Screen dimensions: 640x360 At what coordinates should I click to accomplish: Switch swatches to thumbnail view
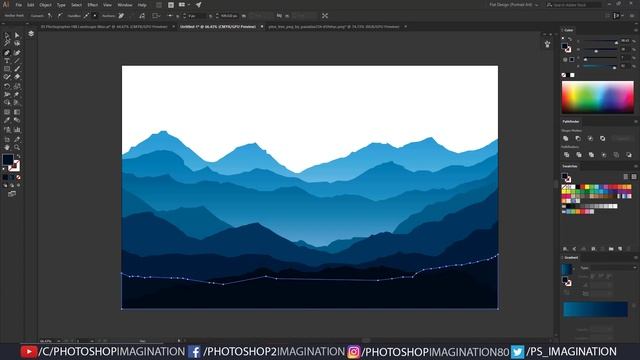(634, 177)
